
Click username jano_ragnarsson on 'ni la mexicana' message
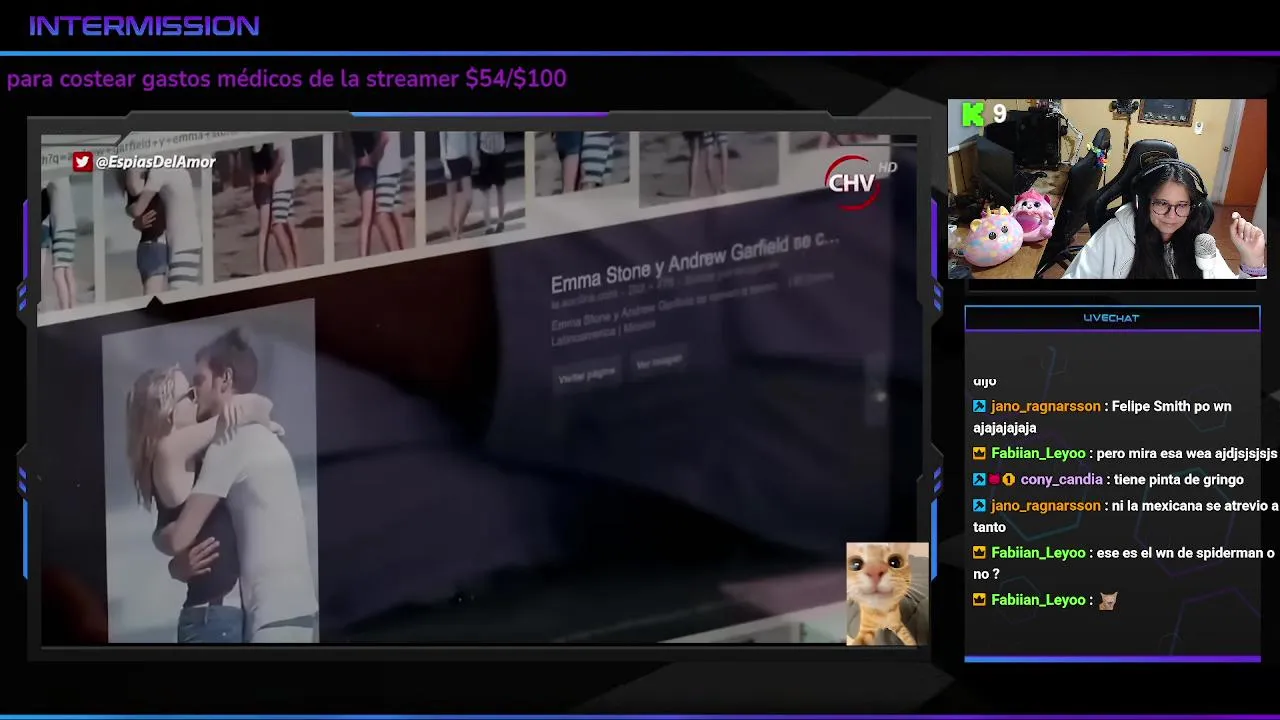point(1046,505)
